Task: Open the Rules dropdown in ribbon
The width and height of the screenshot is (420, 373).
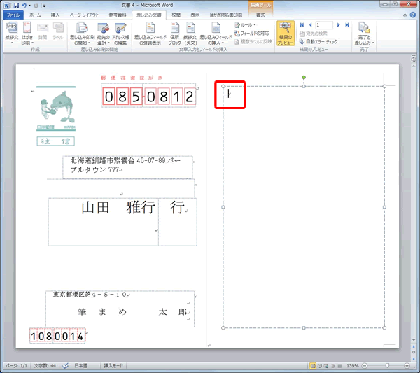Action: pyautogui.click(x=245, y=25)
